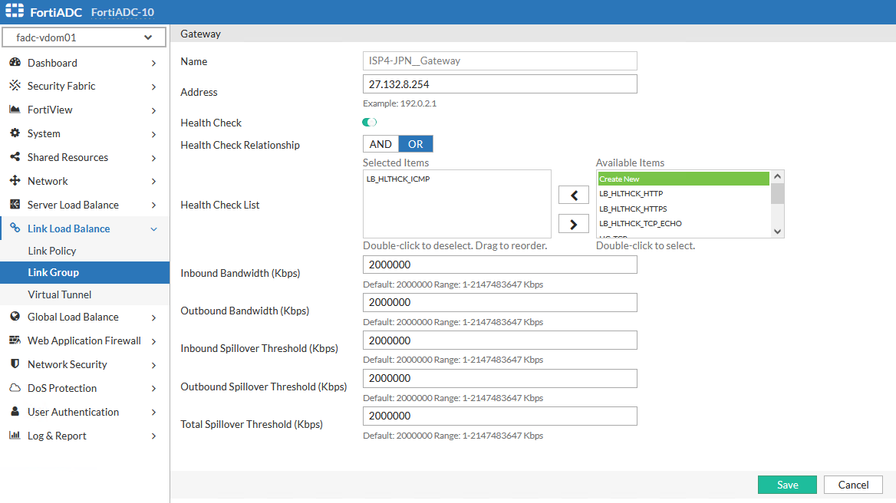This screenshot has width=896, height=503.
Task: Click the Available Items scrollbar thumb
Action: (x=777, y=193)
